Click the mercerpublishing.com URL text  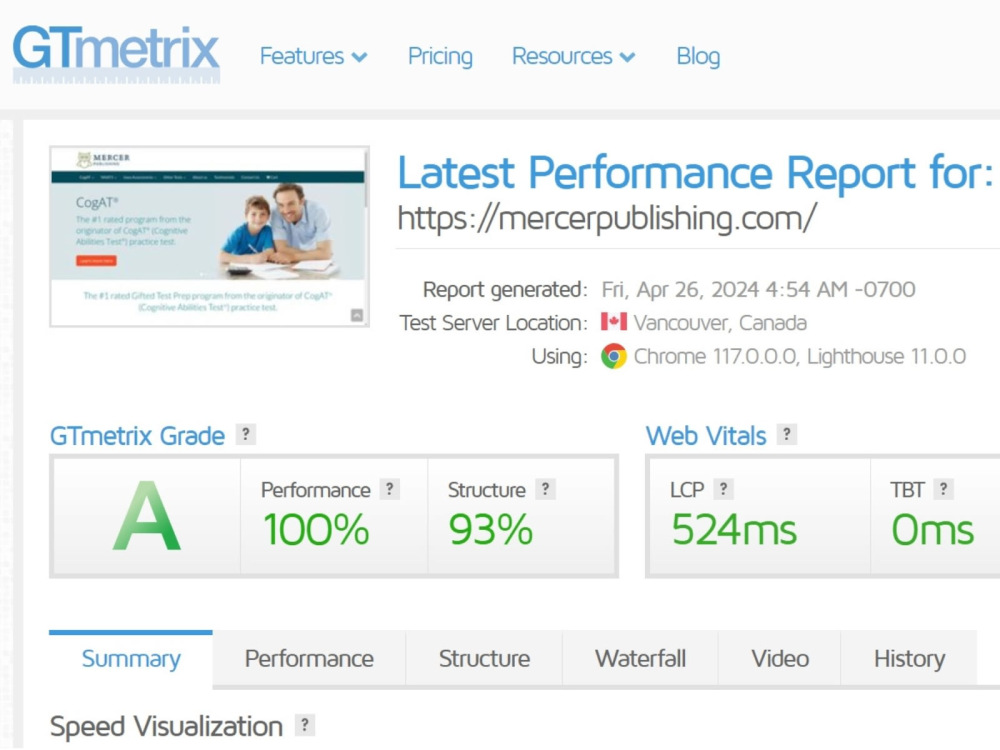click(607, 218)
